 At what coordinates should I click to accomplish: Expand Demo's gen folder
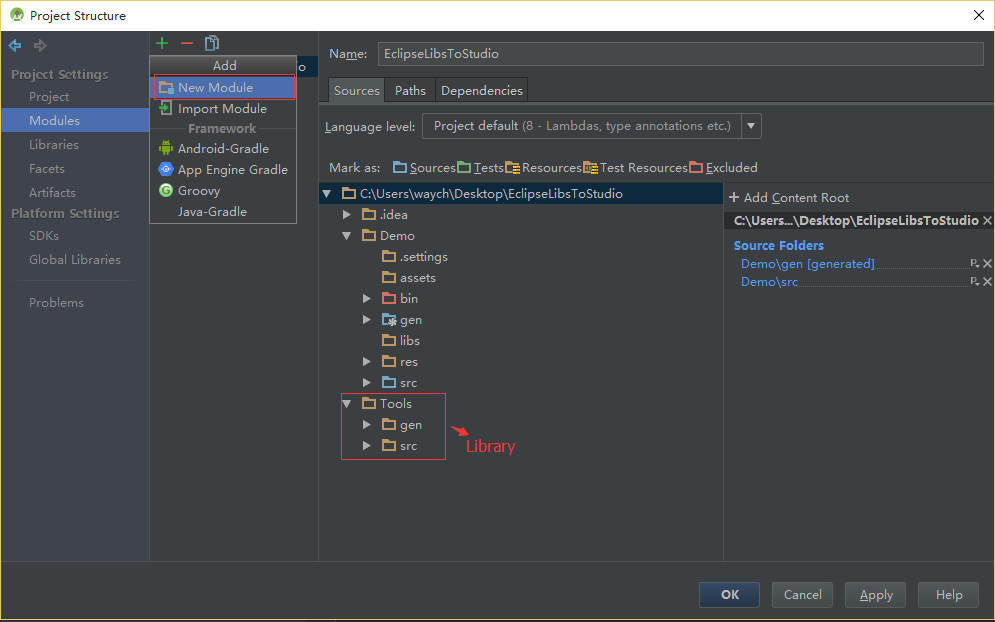[367, 320]
